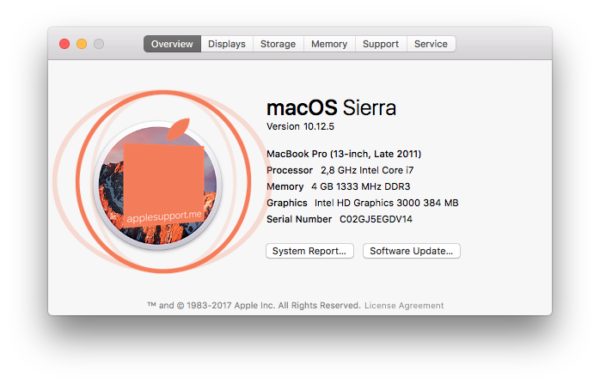
Task: Close the About This Mac window
Action: tap(64, 44)
